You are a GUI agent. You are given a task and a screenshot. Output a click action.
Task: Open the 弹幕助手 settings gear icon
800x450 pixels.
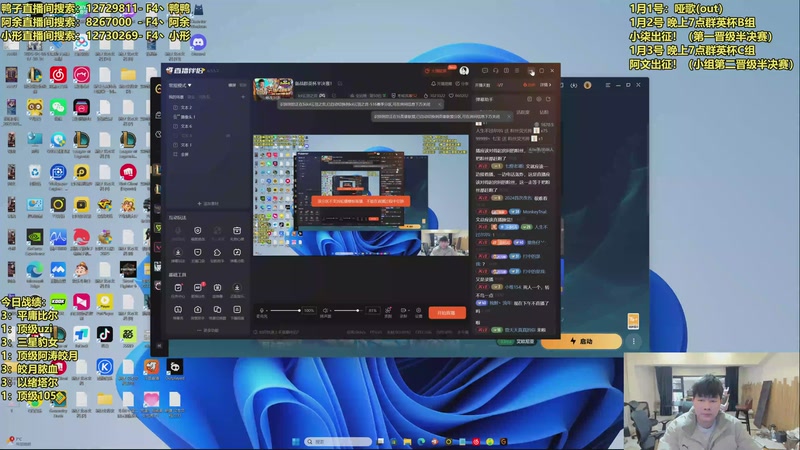coord(539,99)
